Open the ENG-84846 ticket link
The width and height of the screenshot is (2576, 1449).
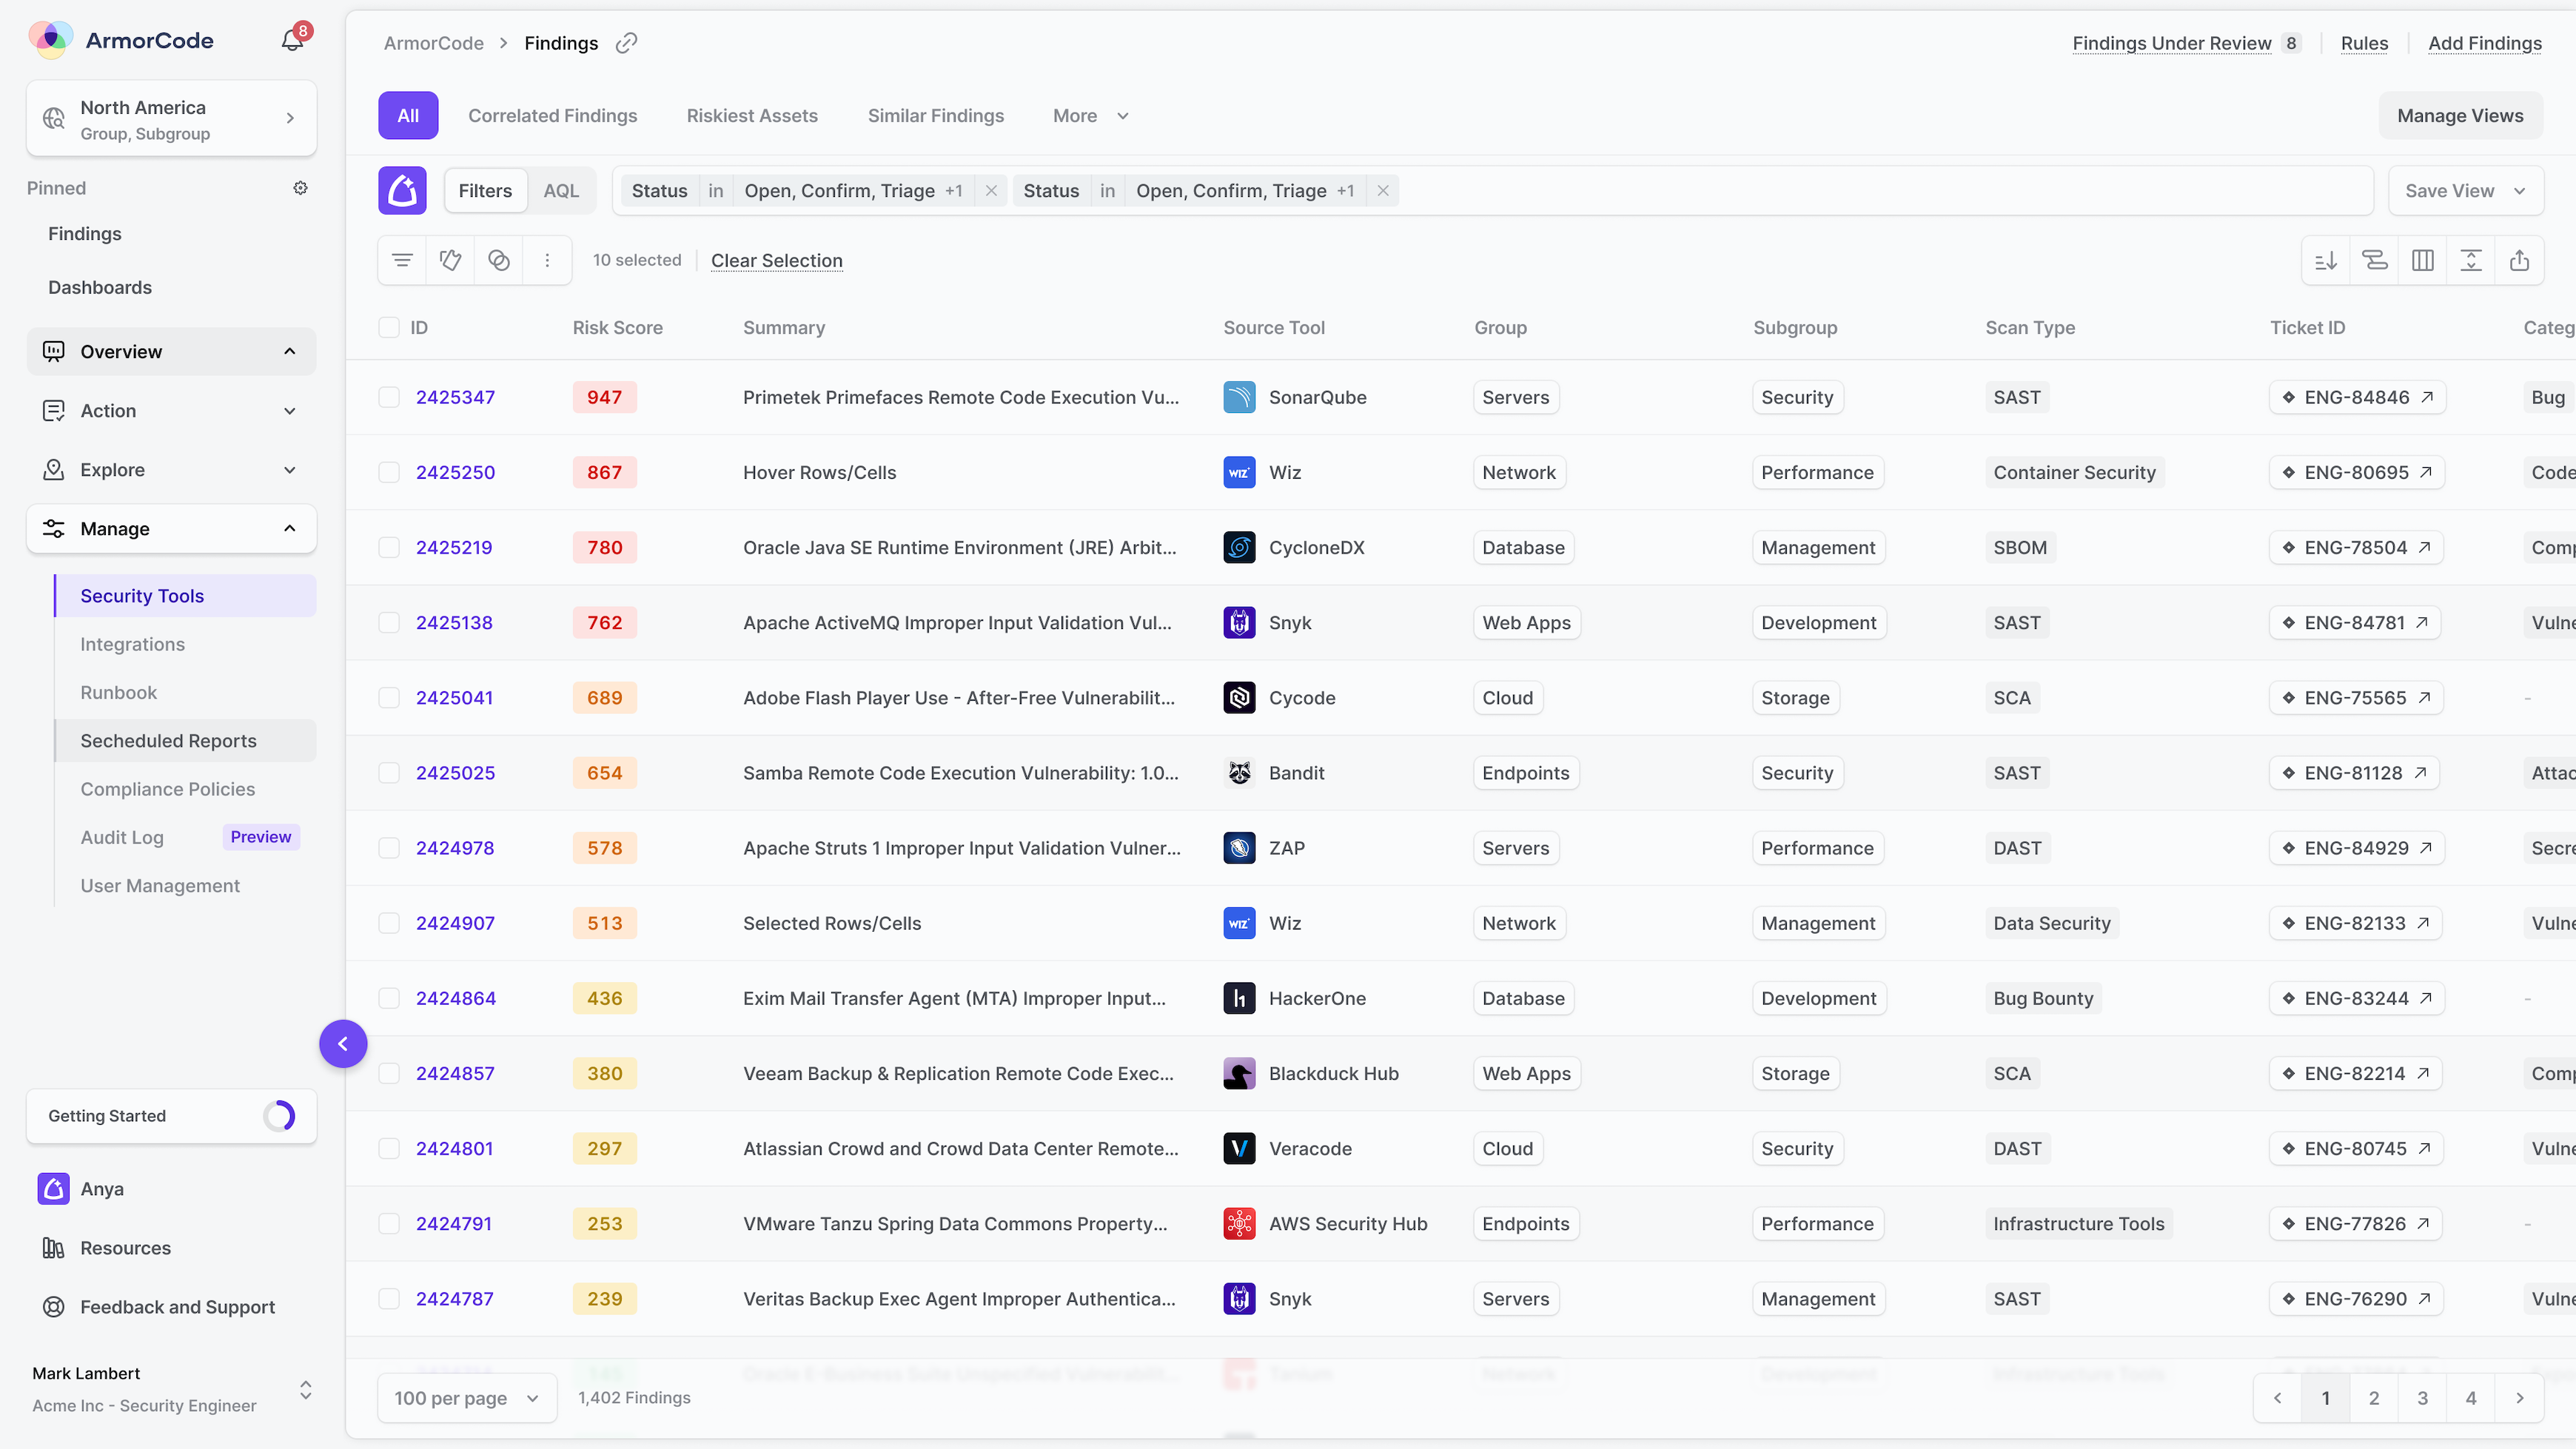pos(2357,397)
